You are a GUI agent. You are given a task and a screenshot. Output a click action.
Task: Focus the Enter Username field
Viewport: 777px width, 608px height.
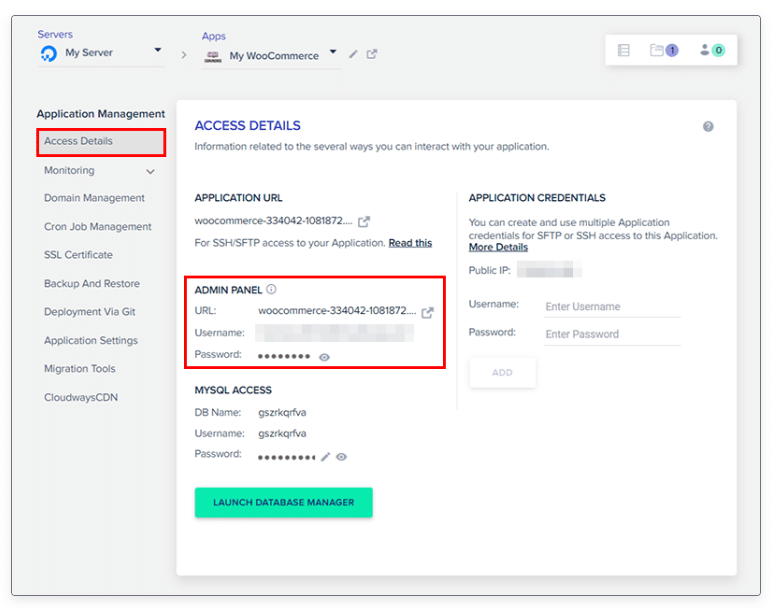(x=612, y=307)
